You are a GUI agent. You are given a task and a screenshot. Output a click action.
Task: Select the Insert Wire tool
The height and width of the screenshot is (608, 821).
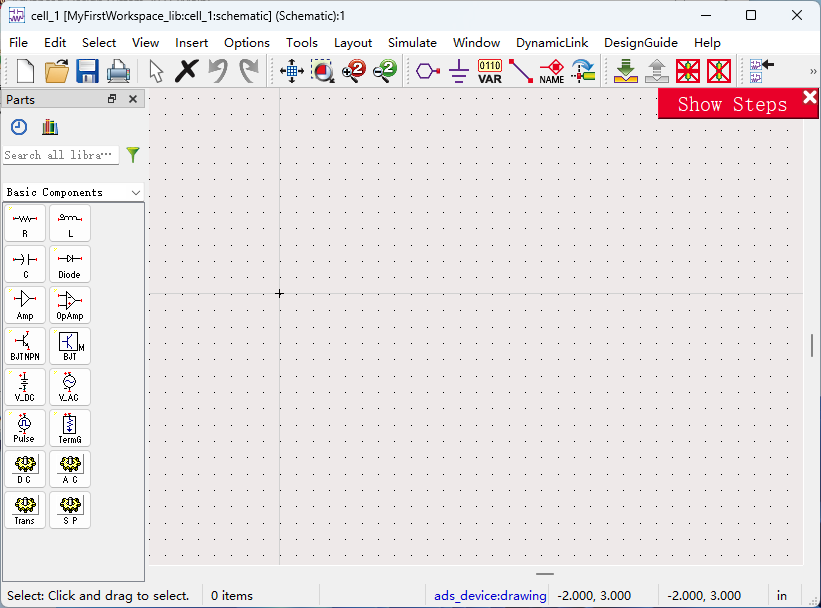(x=520, y=71)
